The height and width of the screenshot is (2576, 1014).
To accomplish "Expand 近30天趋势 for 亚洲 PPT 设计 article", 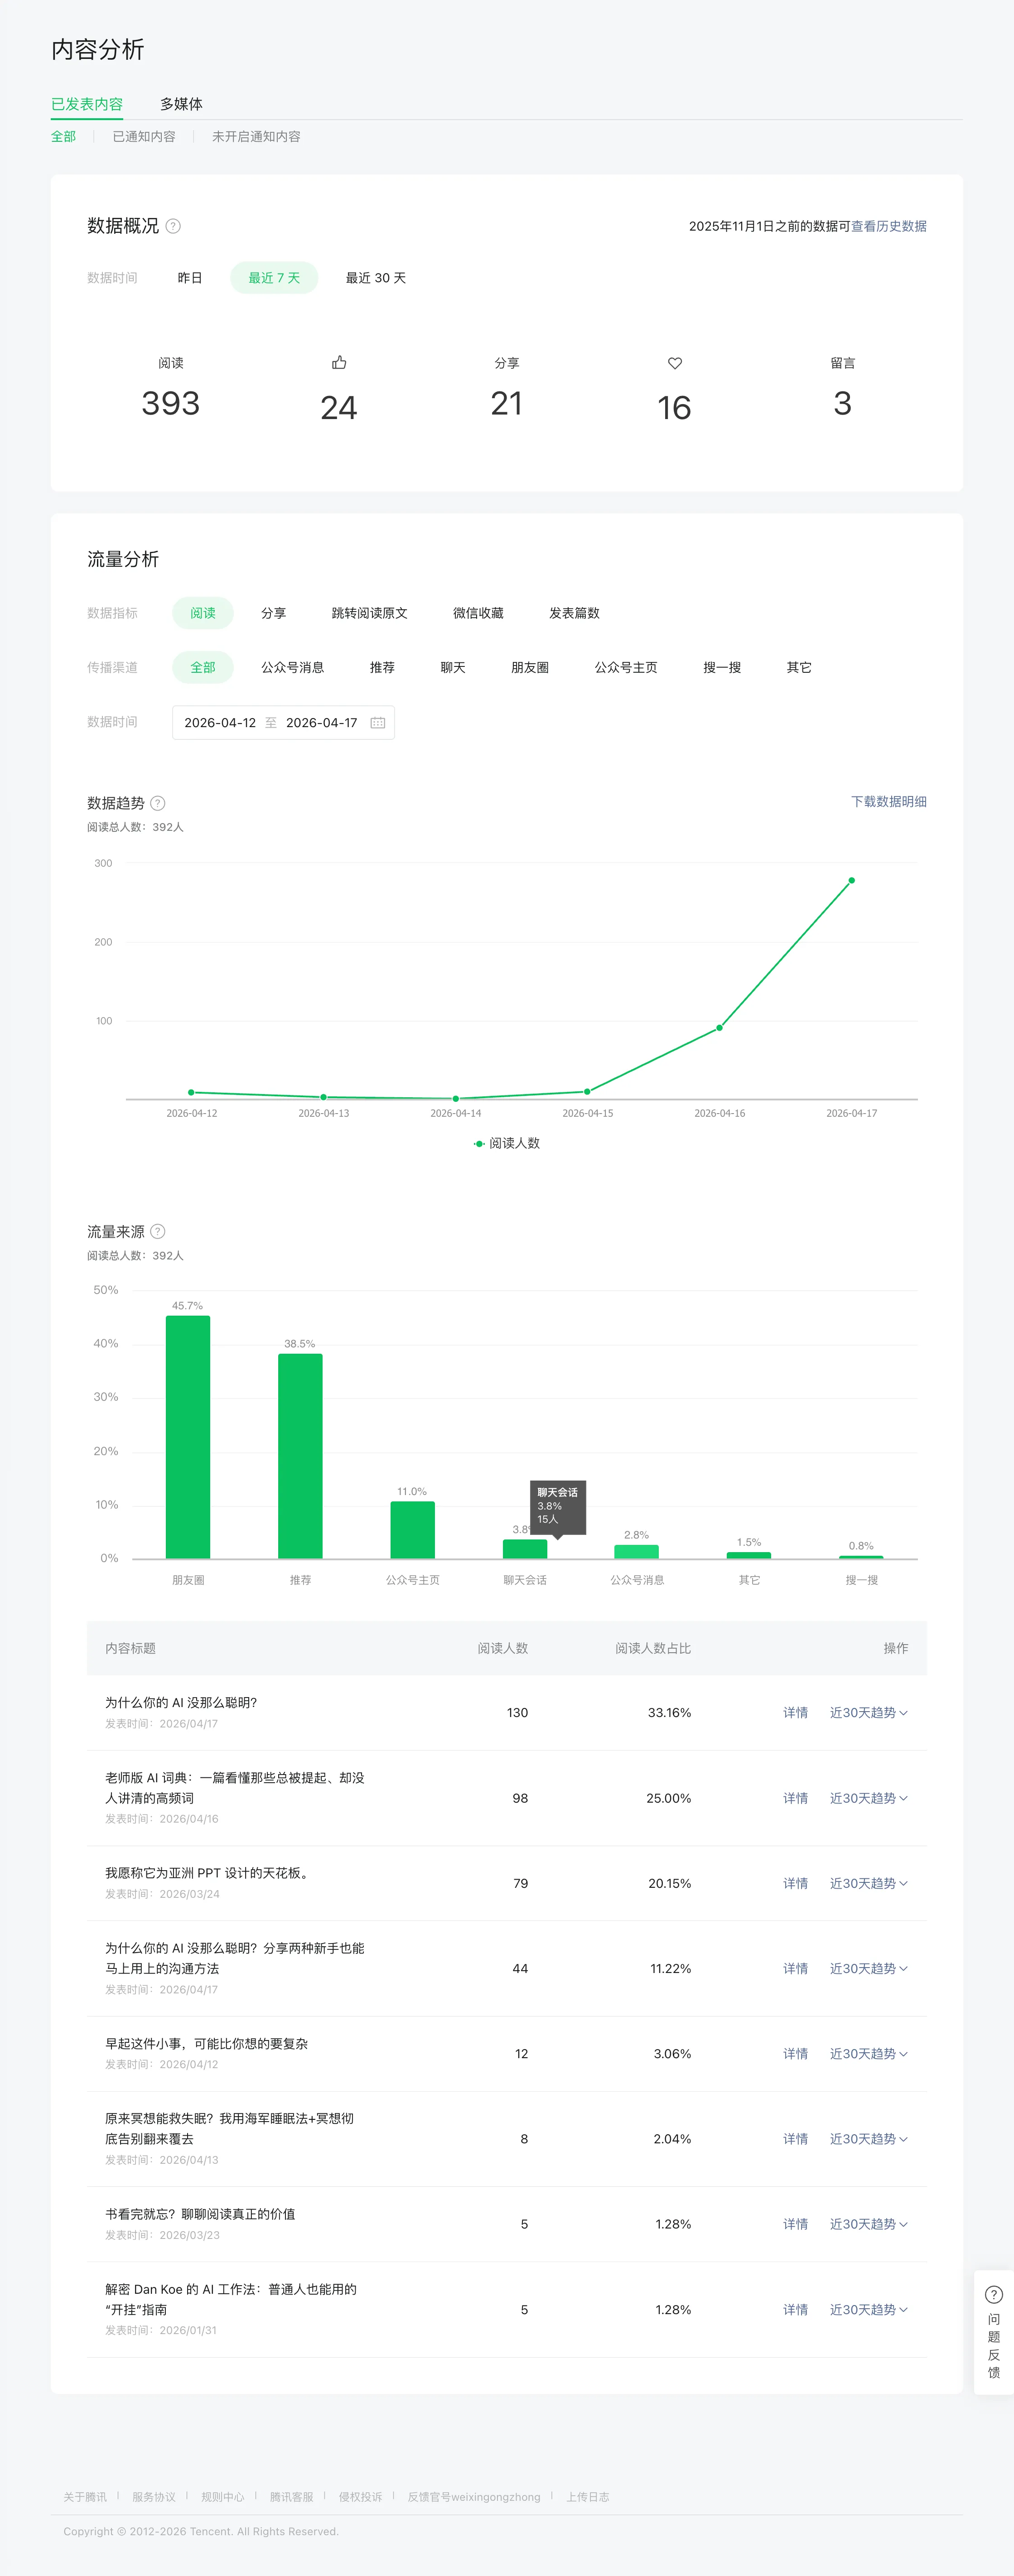I will point(868,1883).
